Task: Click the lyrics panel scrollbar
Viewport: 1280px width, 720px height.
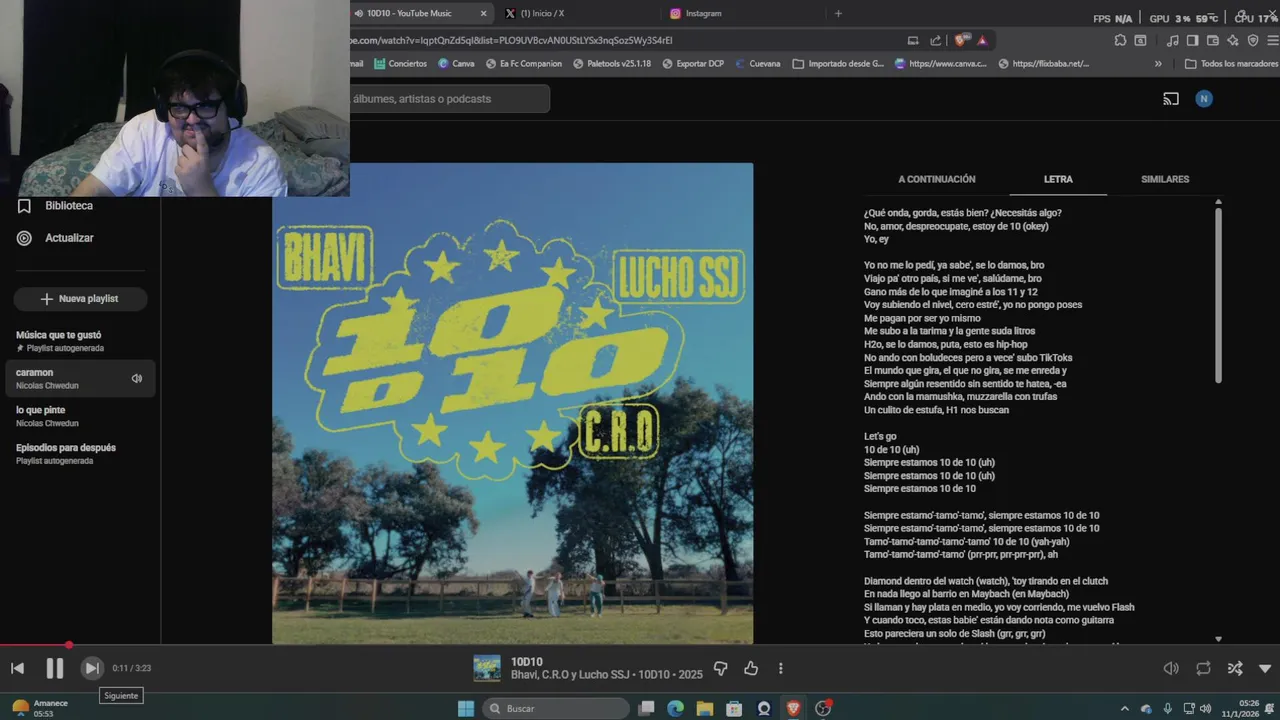Action: (1218, 294)
